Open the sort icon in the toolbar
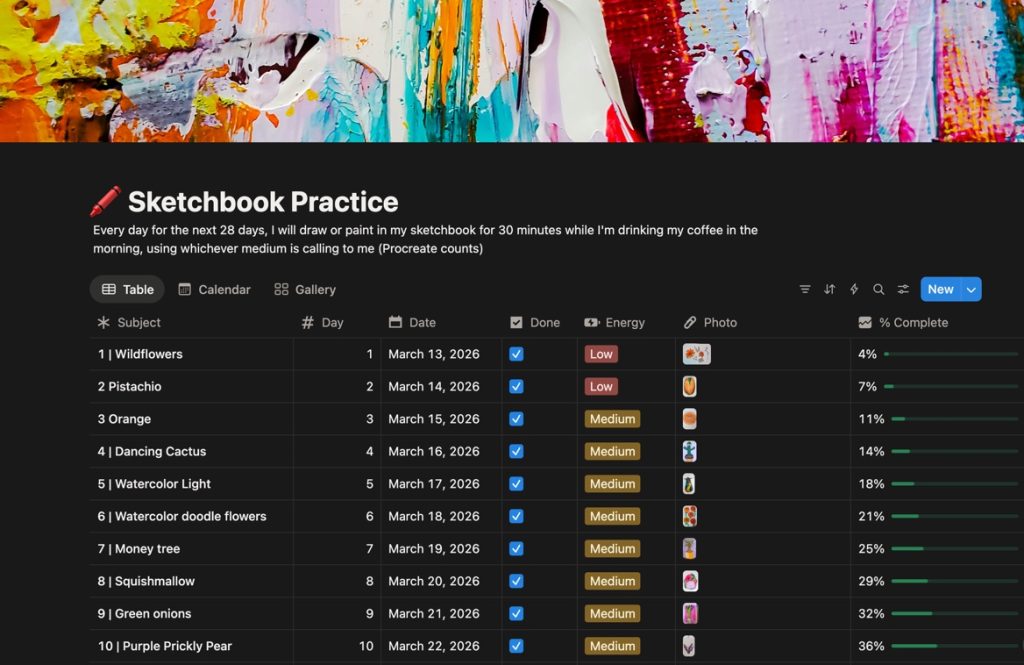 tap(829, 289)
